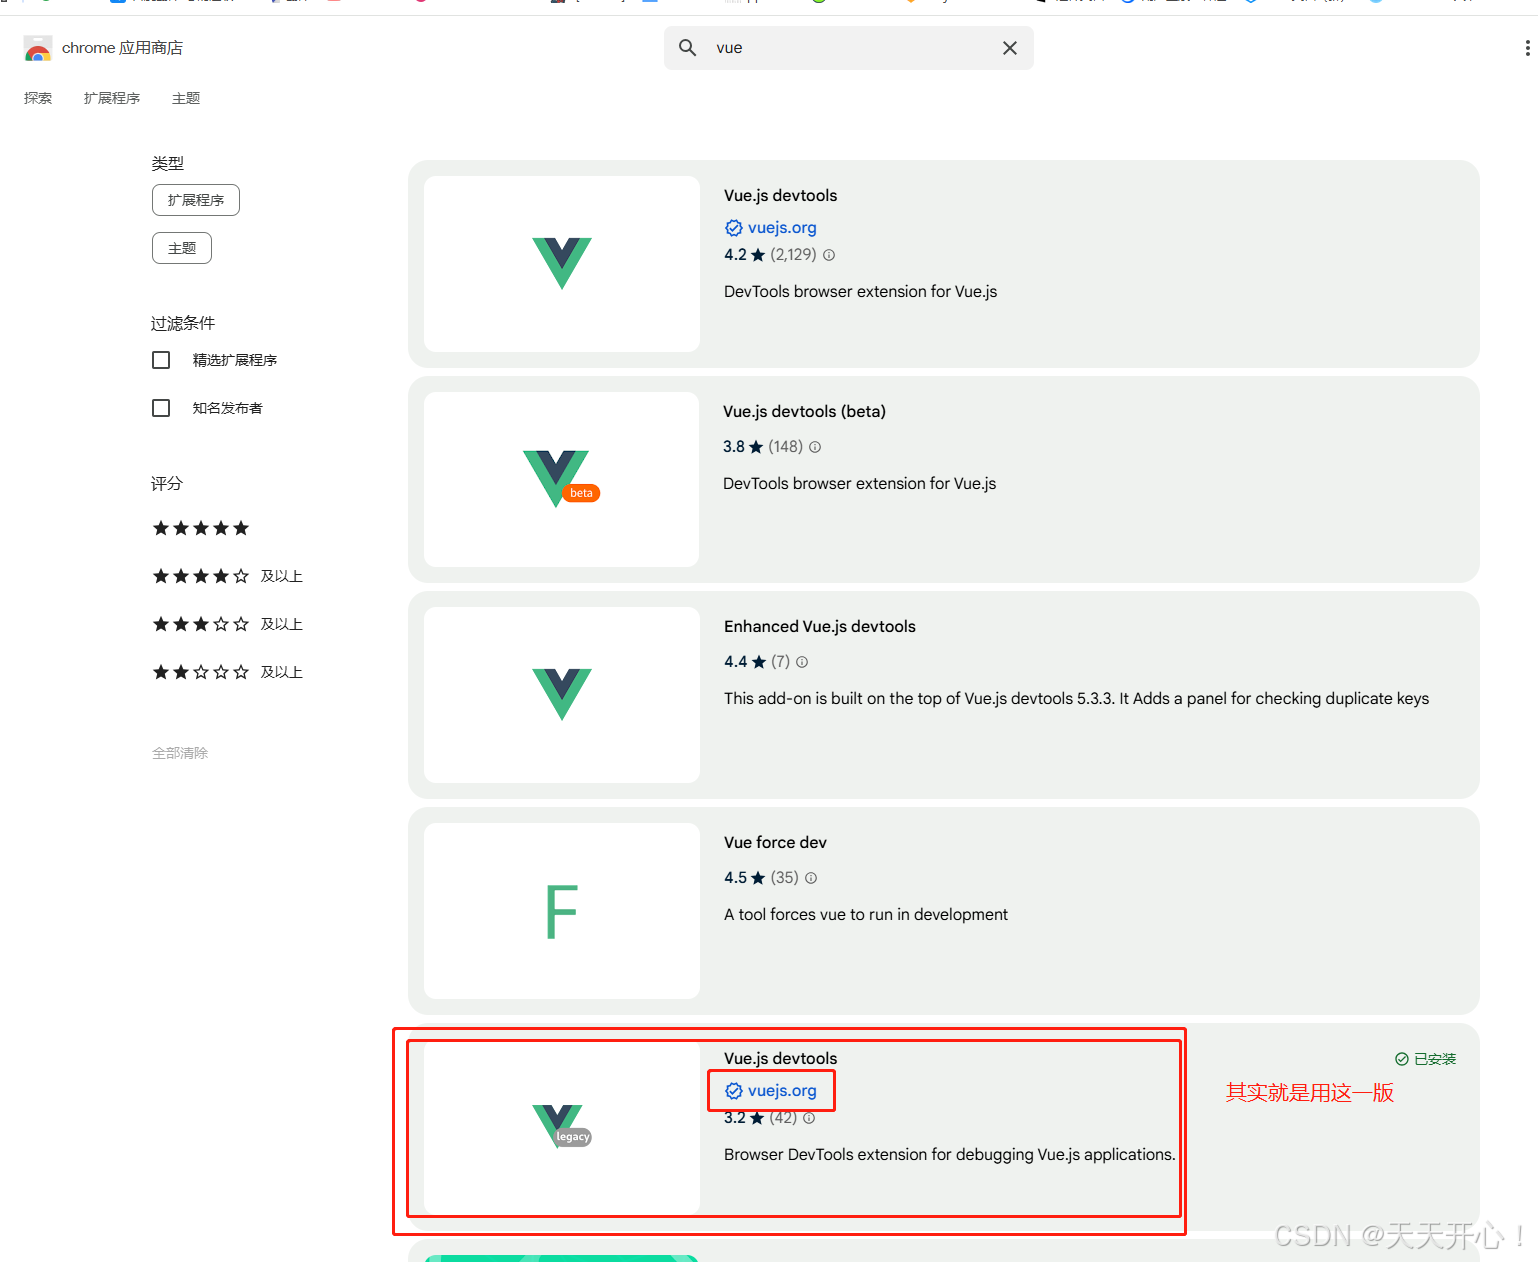This screenshot has width=1538, height=1262.
Task: Filter by five-star rating
Action: coord(201,528)
